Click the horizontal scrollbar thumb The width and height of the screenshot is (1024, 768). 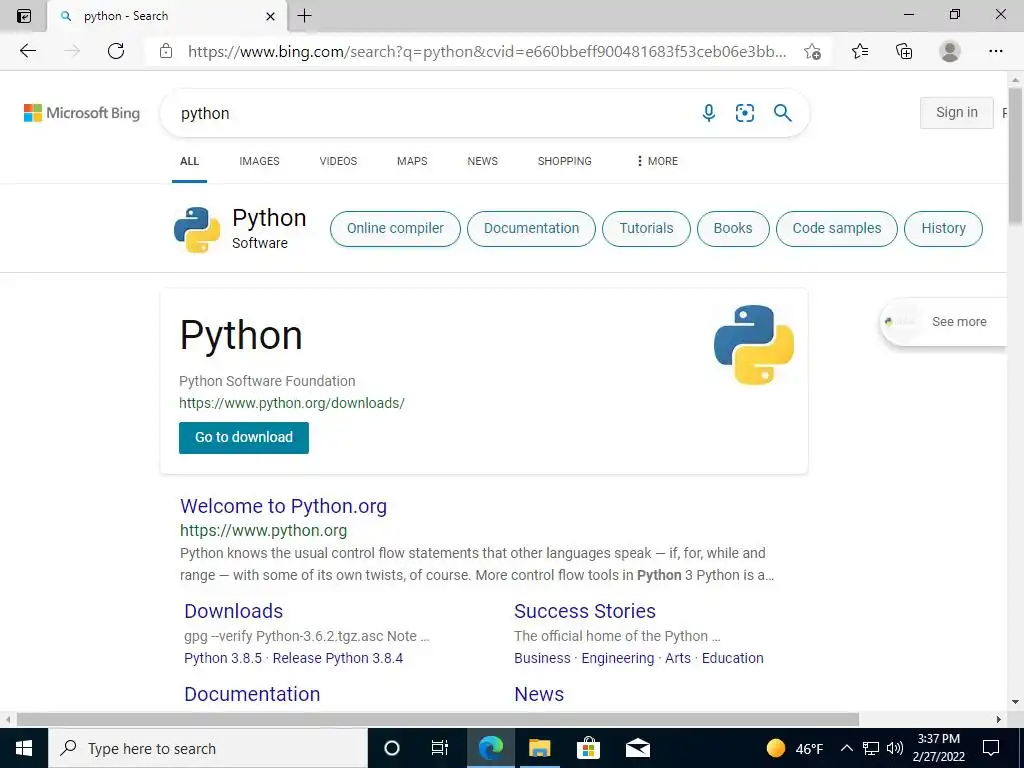[438, 719]
